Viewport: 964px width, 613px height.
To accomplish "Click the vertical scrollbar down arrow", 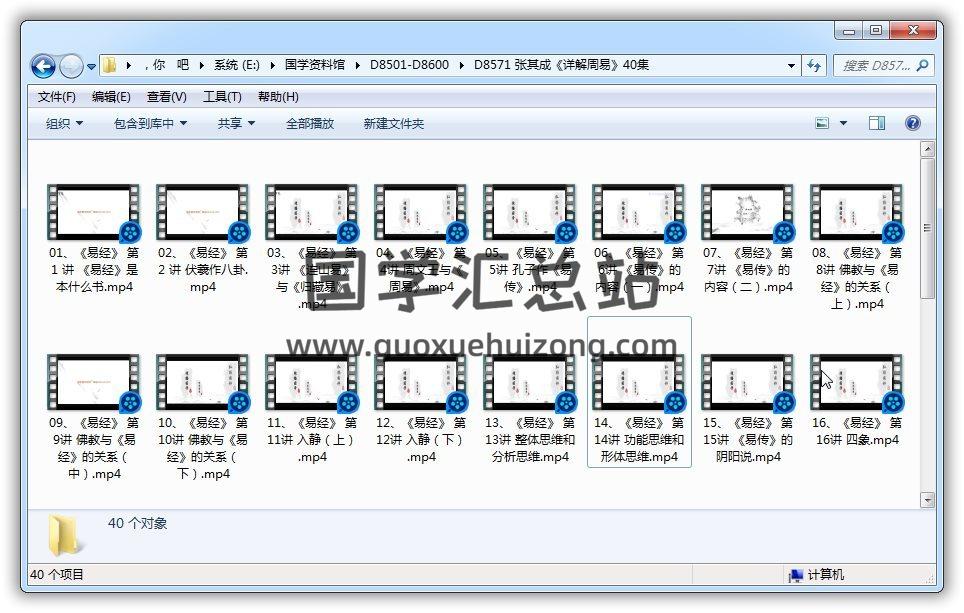I will point(928,500).
